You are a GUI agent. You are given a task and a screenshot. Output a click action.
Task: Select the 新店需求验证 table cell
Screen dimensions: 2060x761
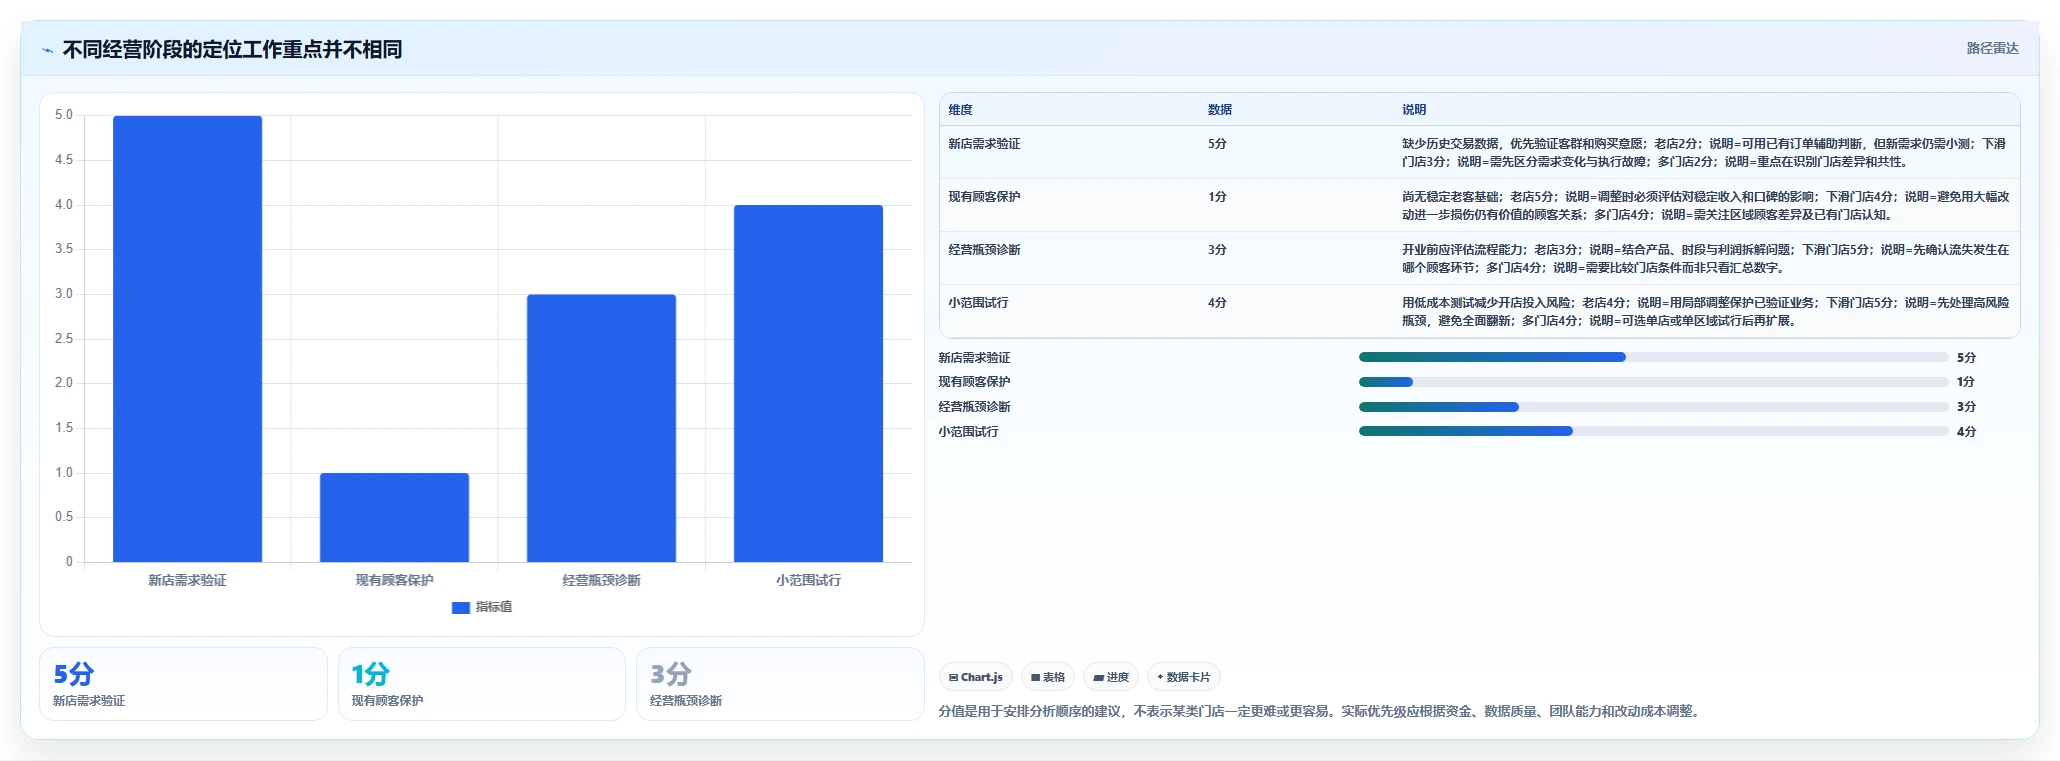[984, 144]
